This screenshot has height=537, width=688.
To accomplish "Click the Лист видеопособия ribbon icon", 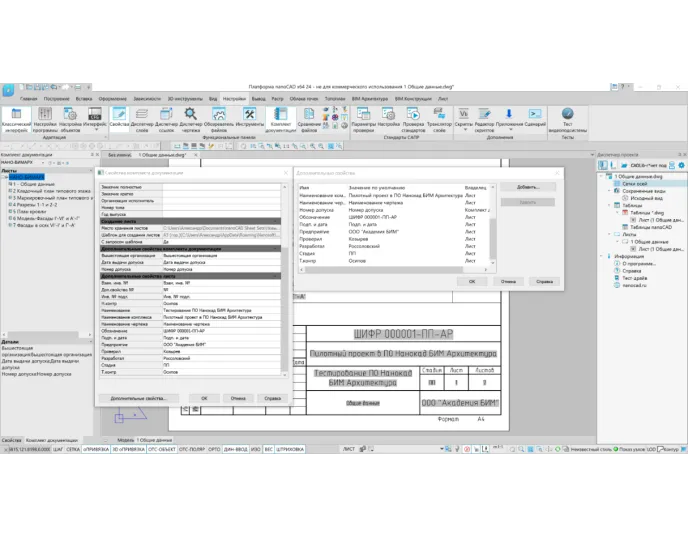I will pos(567,120).
